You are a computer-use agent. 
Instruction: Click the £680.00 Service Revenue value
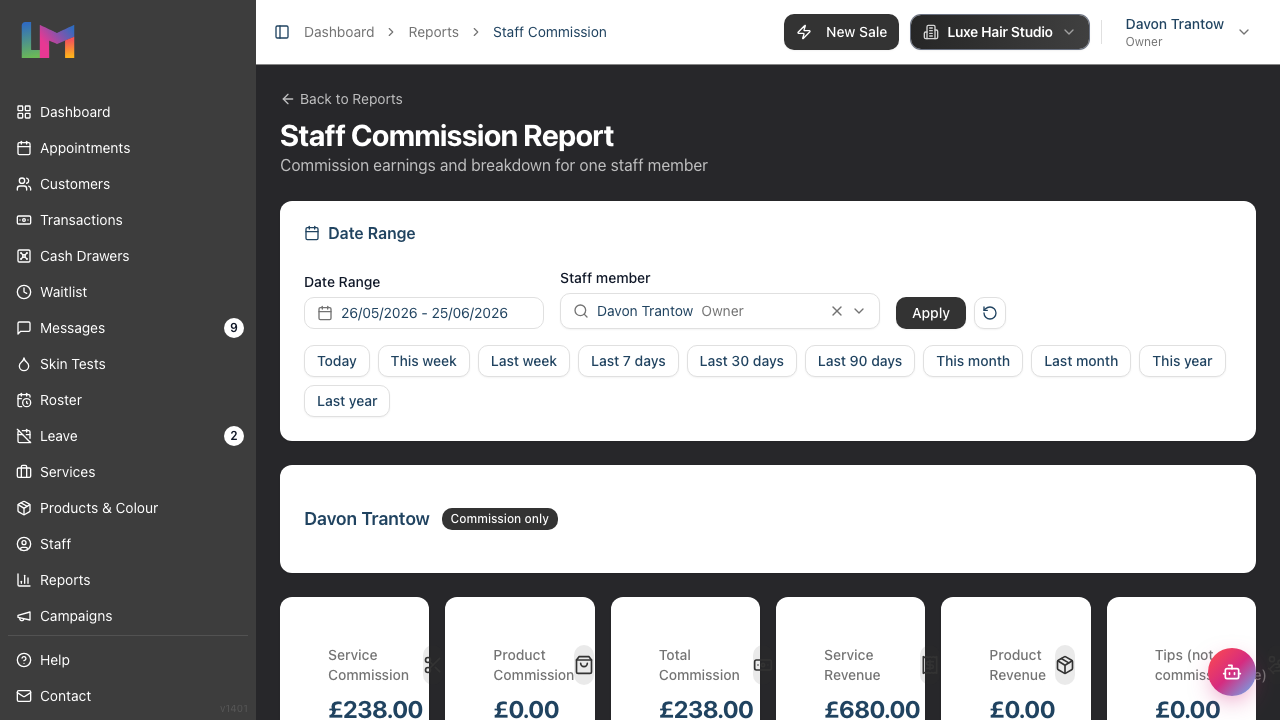[x=872, y=709]
